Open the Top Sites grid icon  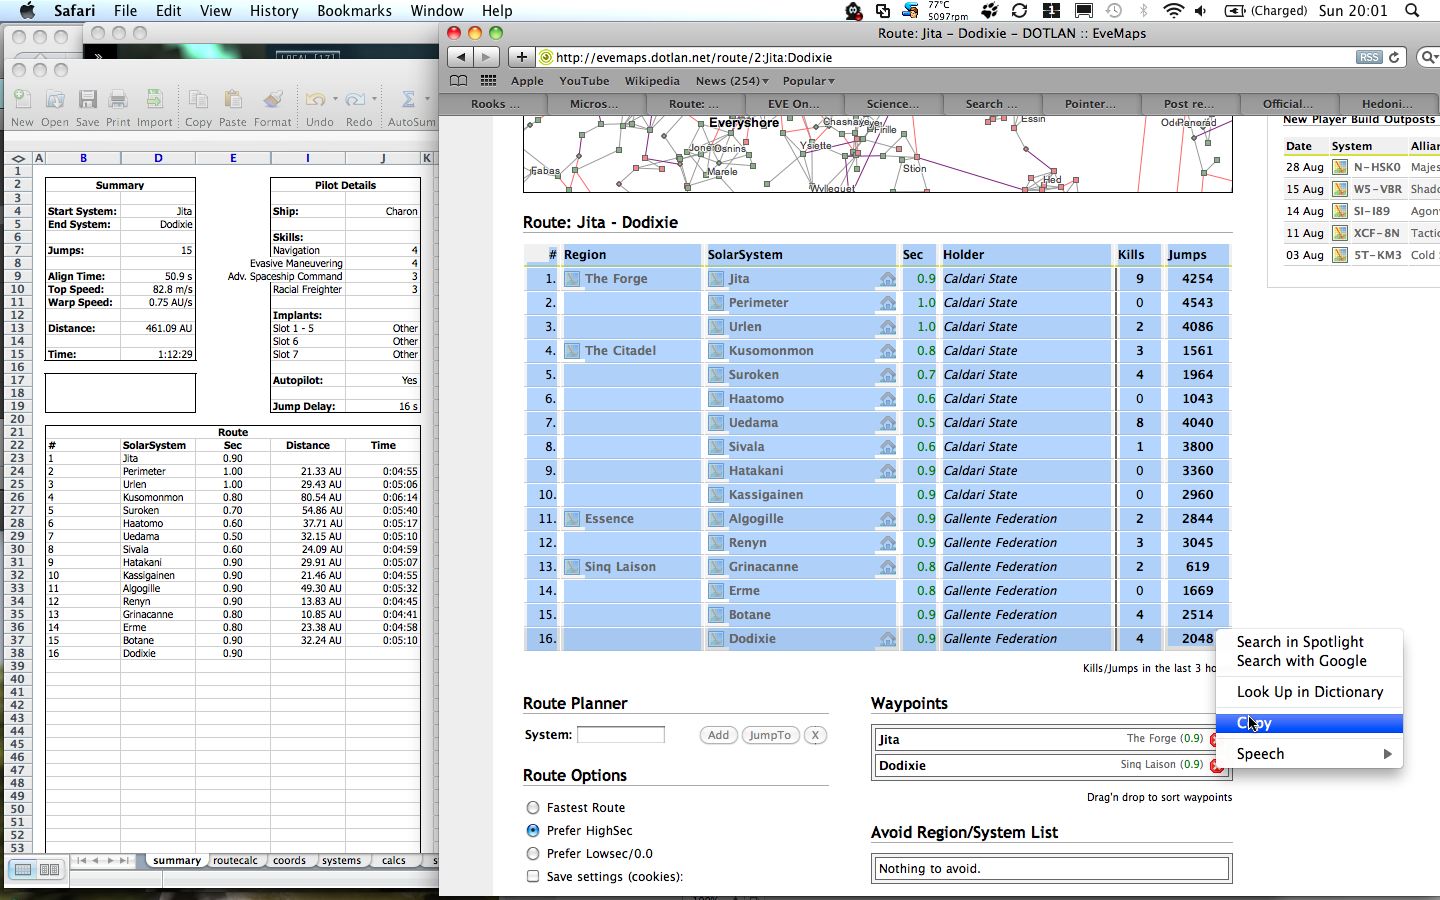pos(488,81)
